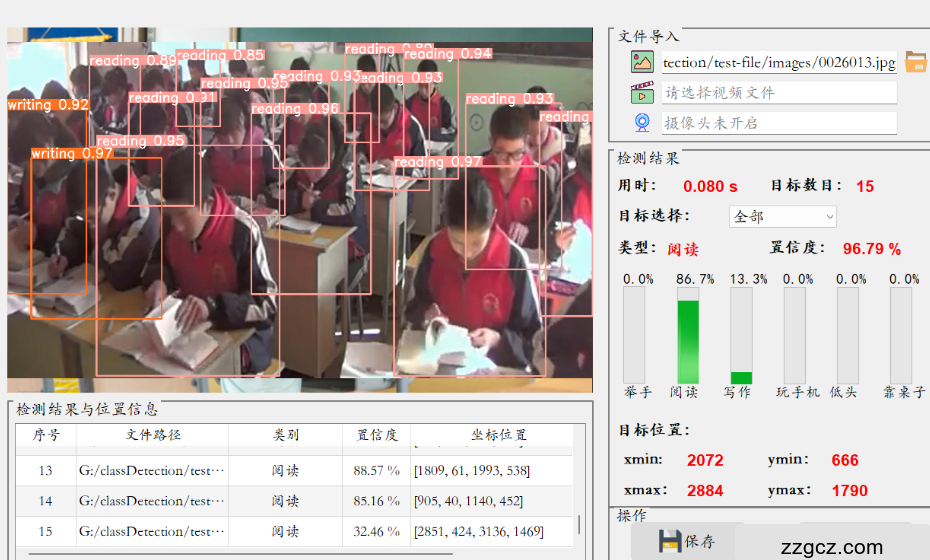Click the floppy disk save icon
Image resolution: width=930 pixels, height=560 pixels.
(x=670, y=541)
